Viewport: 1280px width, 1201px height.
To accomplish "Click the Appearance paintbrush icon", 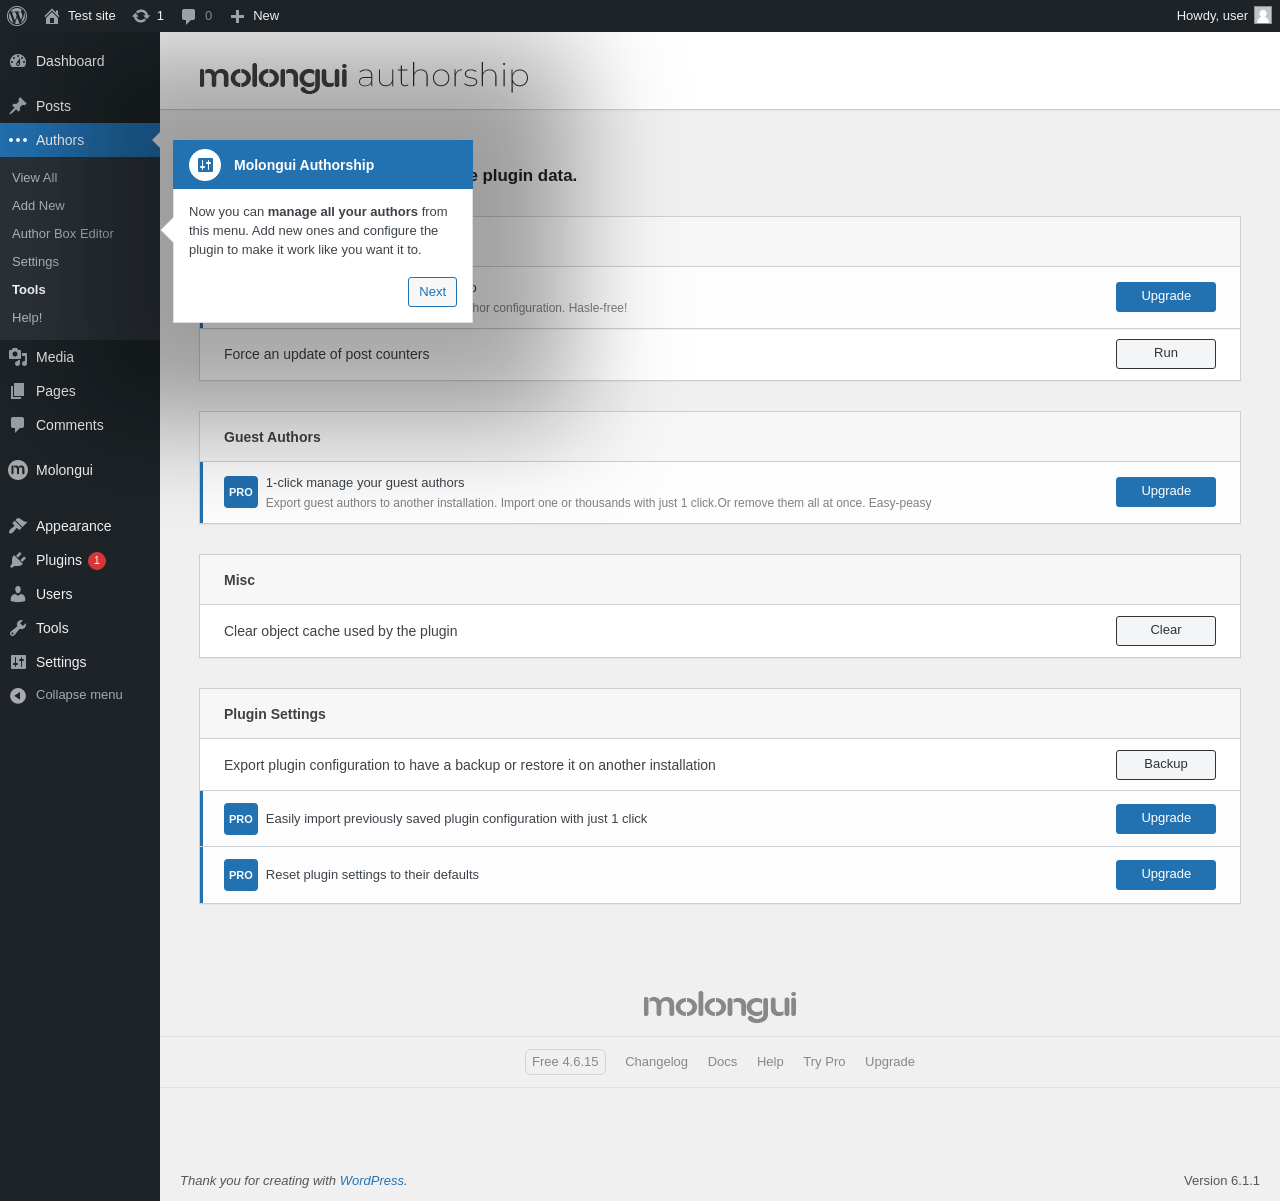I will [18, 526].
